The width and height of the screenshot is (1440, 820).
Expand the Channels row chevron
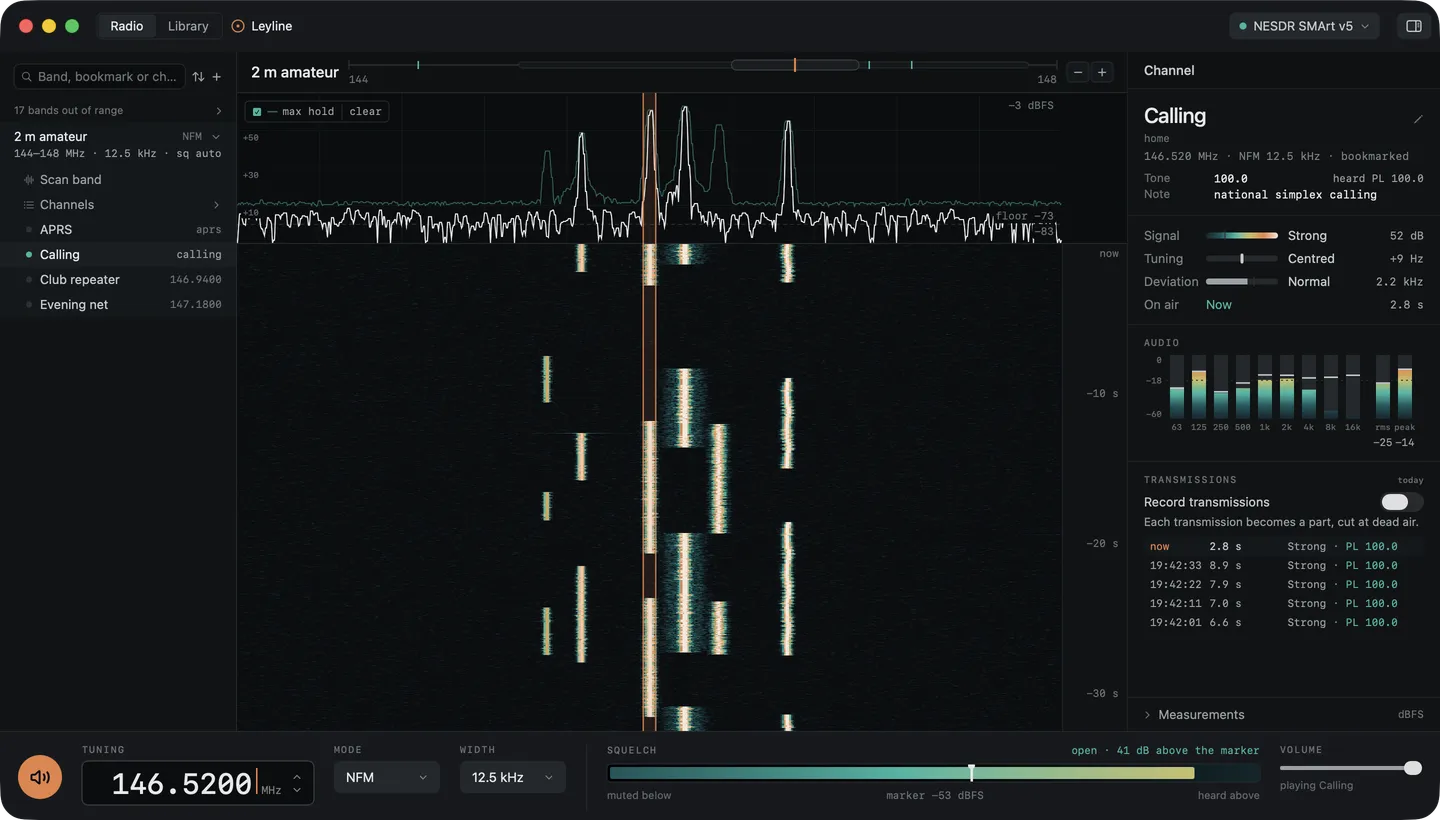pos(217,205)
